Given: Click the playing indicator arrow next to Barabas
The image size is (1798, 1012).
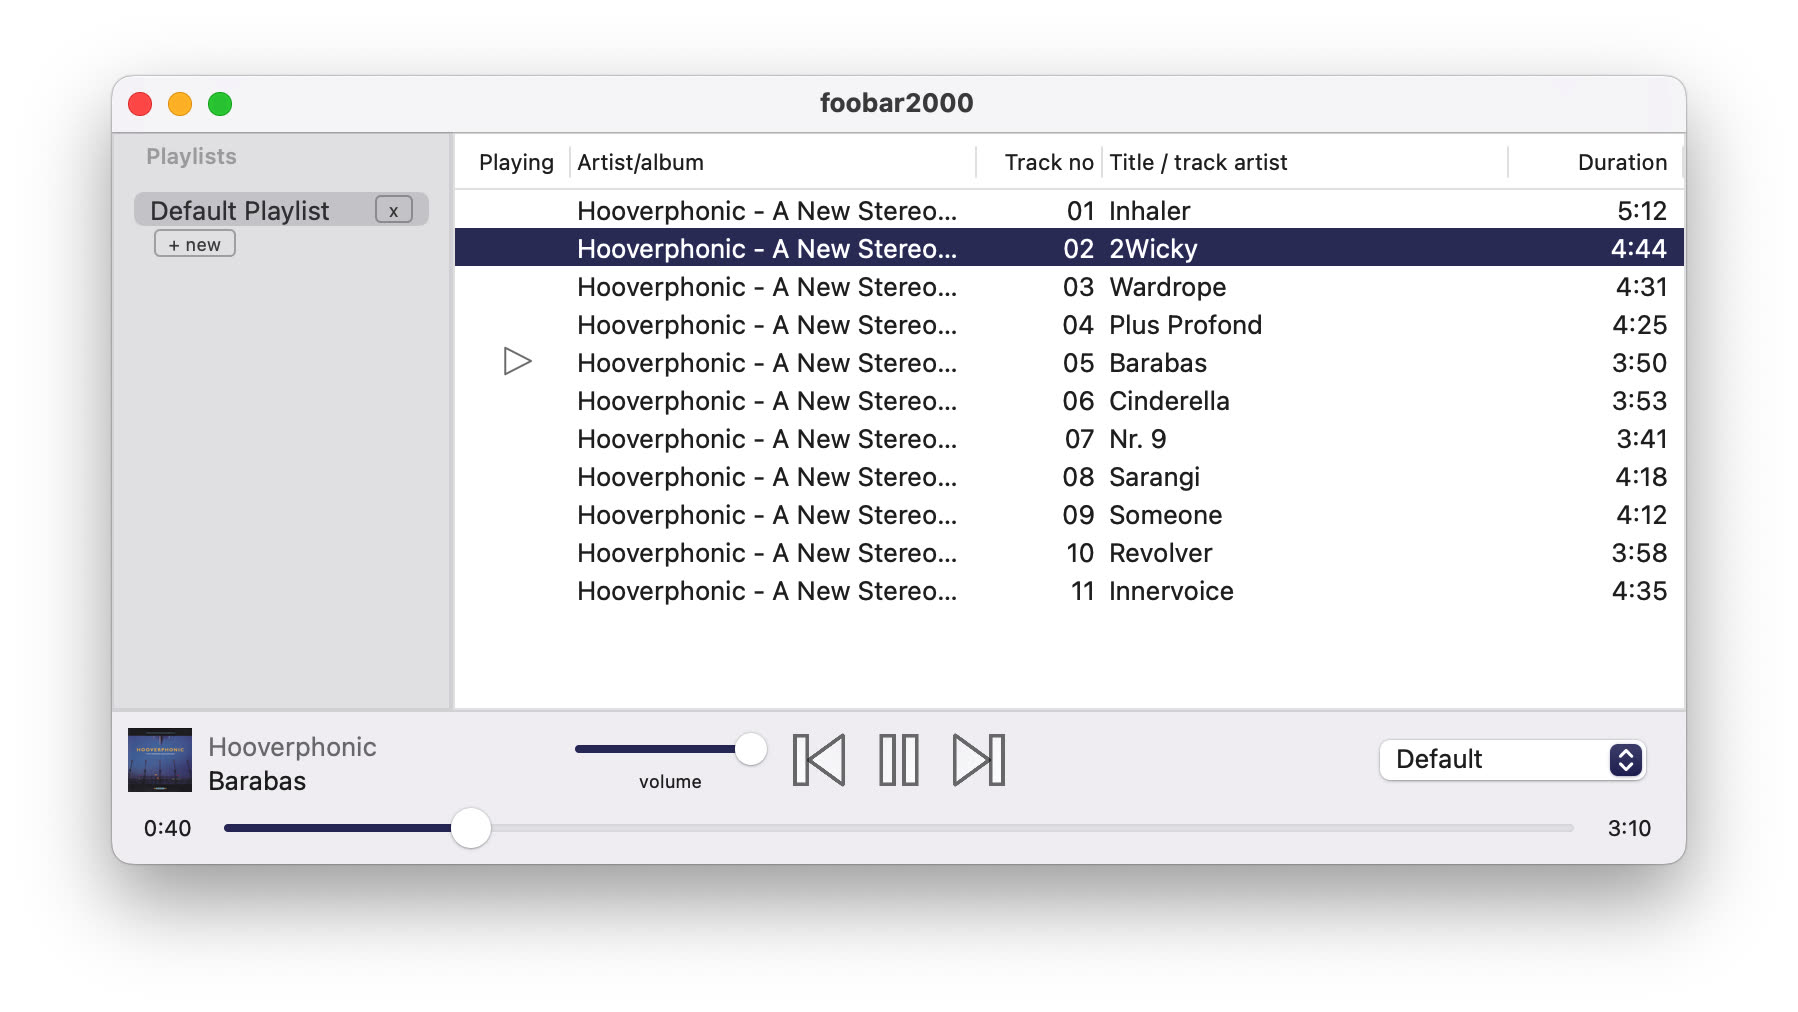Looking at the screenshot, I should pyautogui.click(x=517, y=362).
